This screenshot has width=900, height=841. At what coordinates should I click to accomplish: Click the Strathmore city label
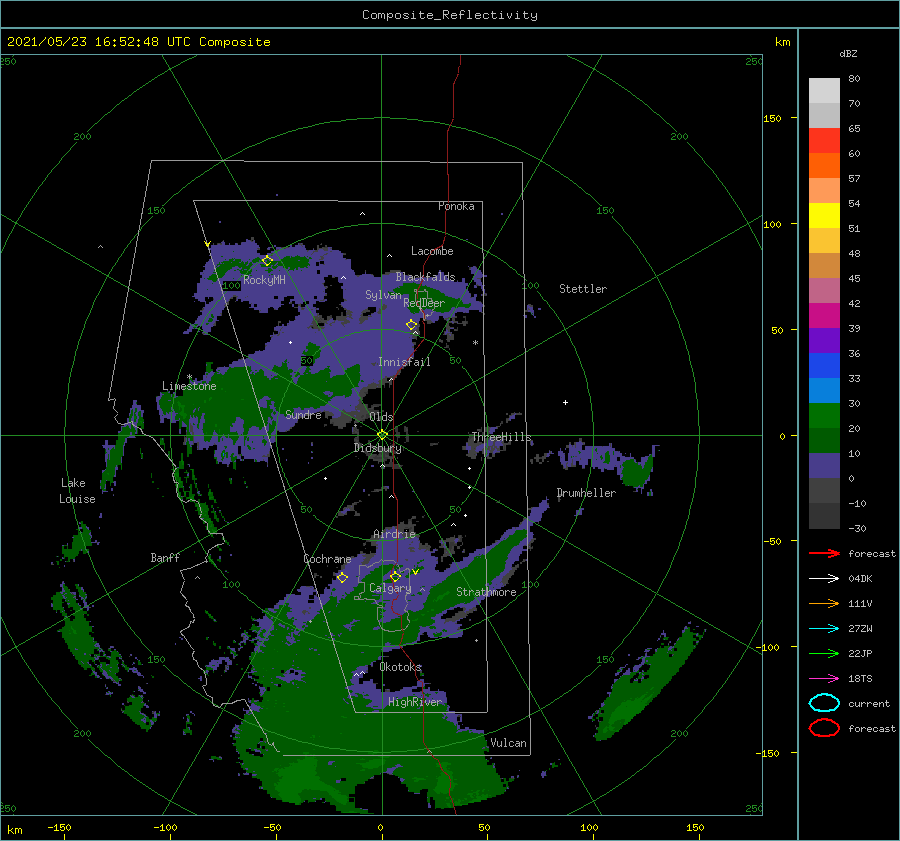[486, 592]
